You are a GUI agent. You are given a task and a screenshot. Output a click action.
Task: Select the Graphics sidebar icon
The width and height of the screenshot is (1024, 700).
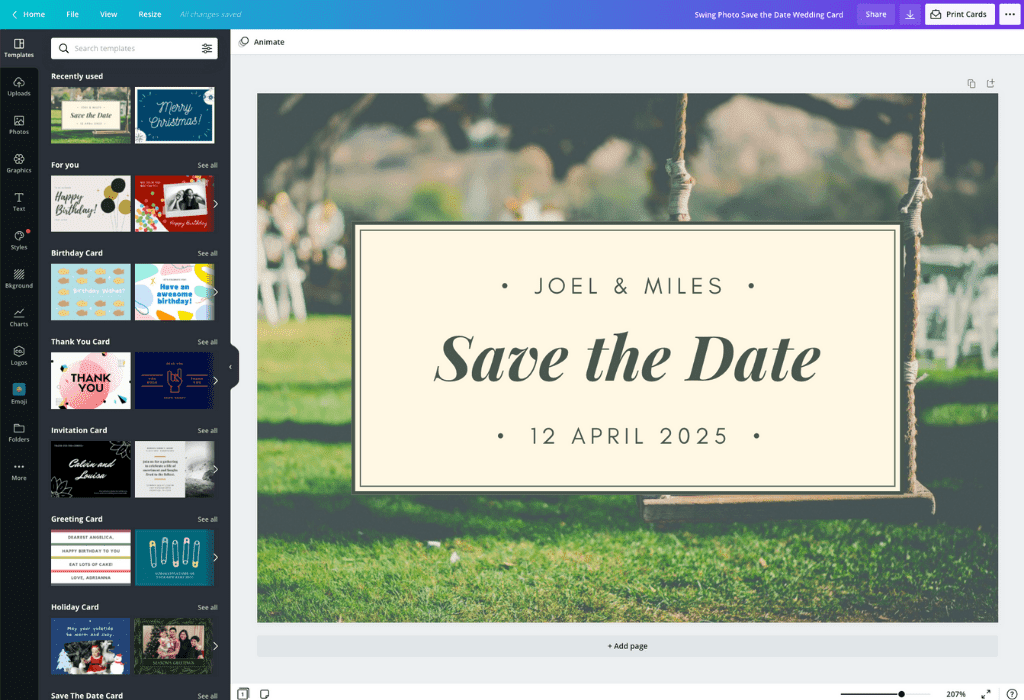point(19,163)
